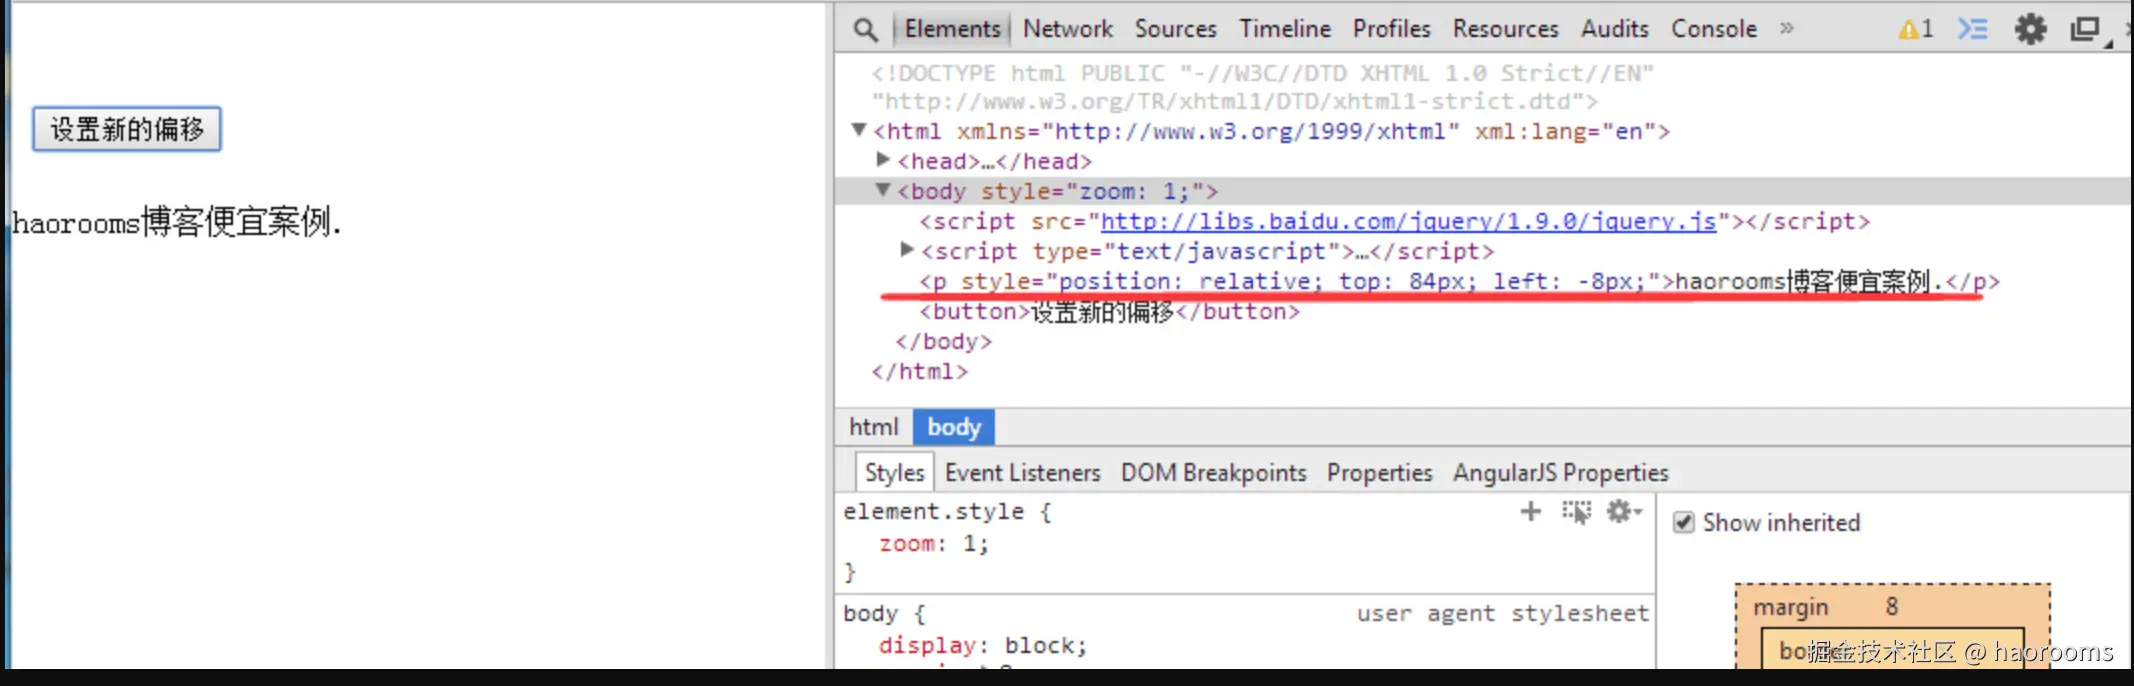Screen dimensions: 2134x686
Task: Open the Sources tab
Action: [x=1176, y=29]
